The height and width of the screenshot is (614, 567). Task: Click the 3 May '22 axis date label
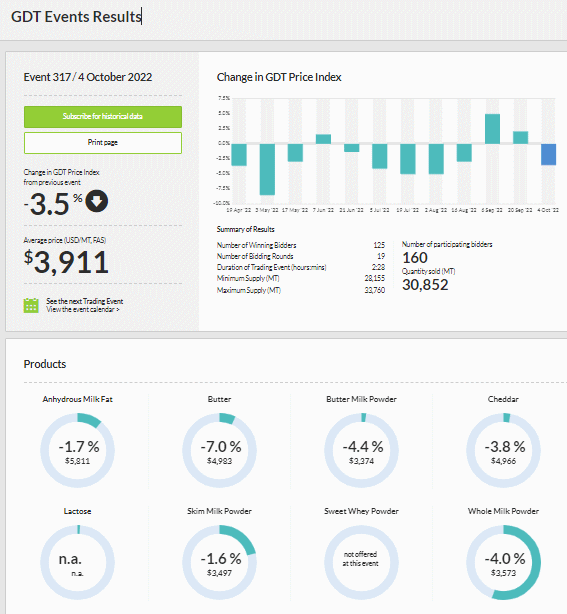click(267, 210)
